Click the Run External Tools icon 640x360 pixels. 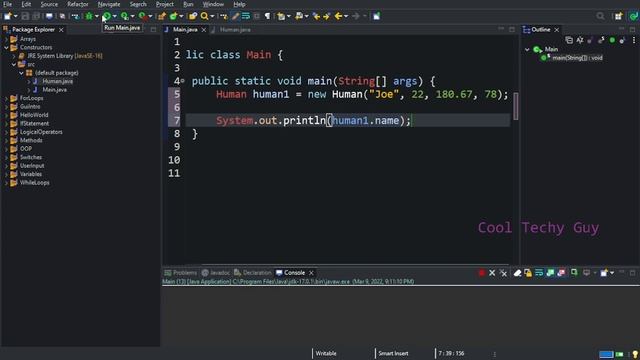142,16
